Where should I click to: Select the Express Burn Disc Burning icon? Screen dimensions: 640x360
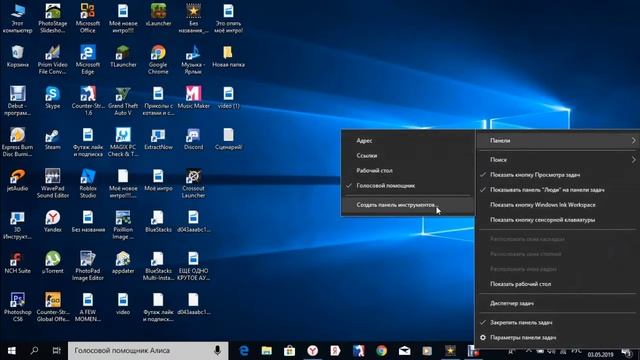click(18, 142)
